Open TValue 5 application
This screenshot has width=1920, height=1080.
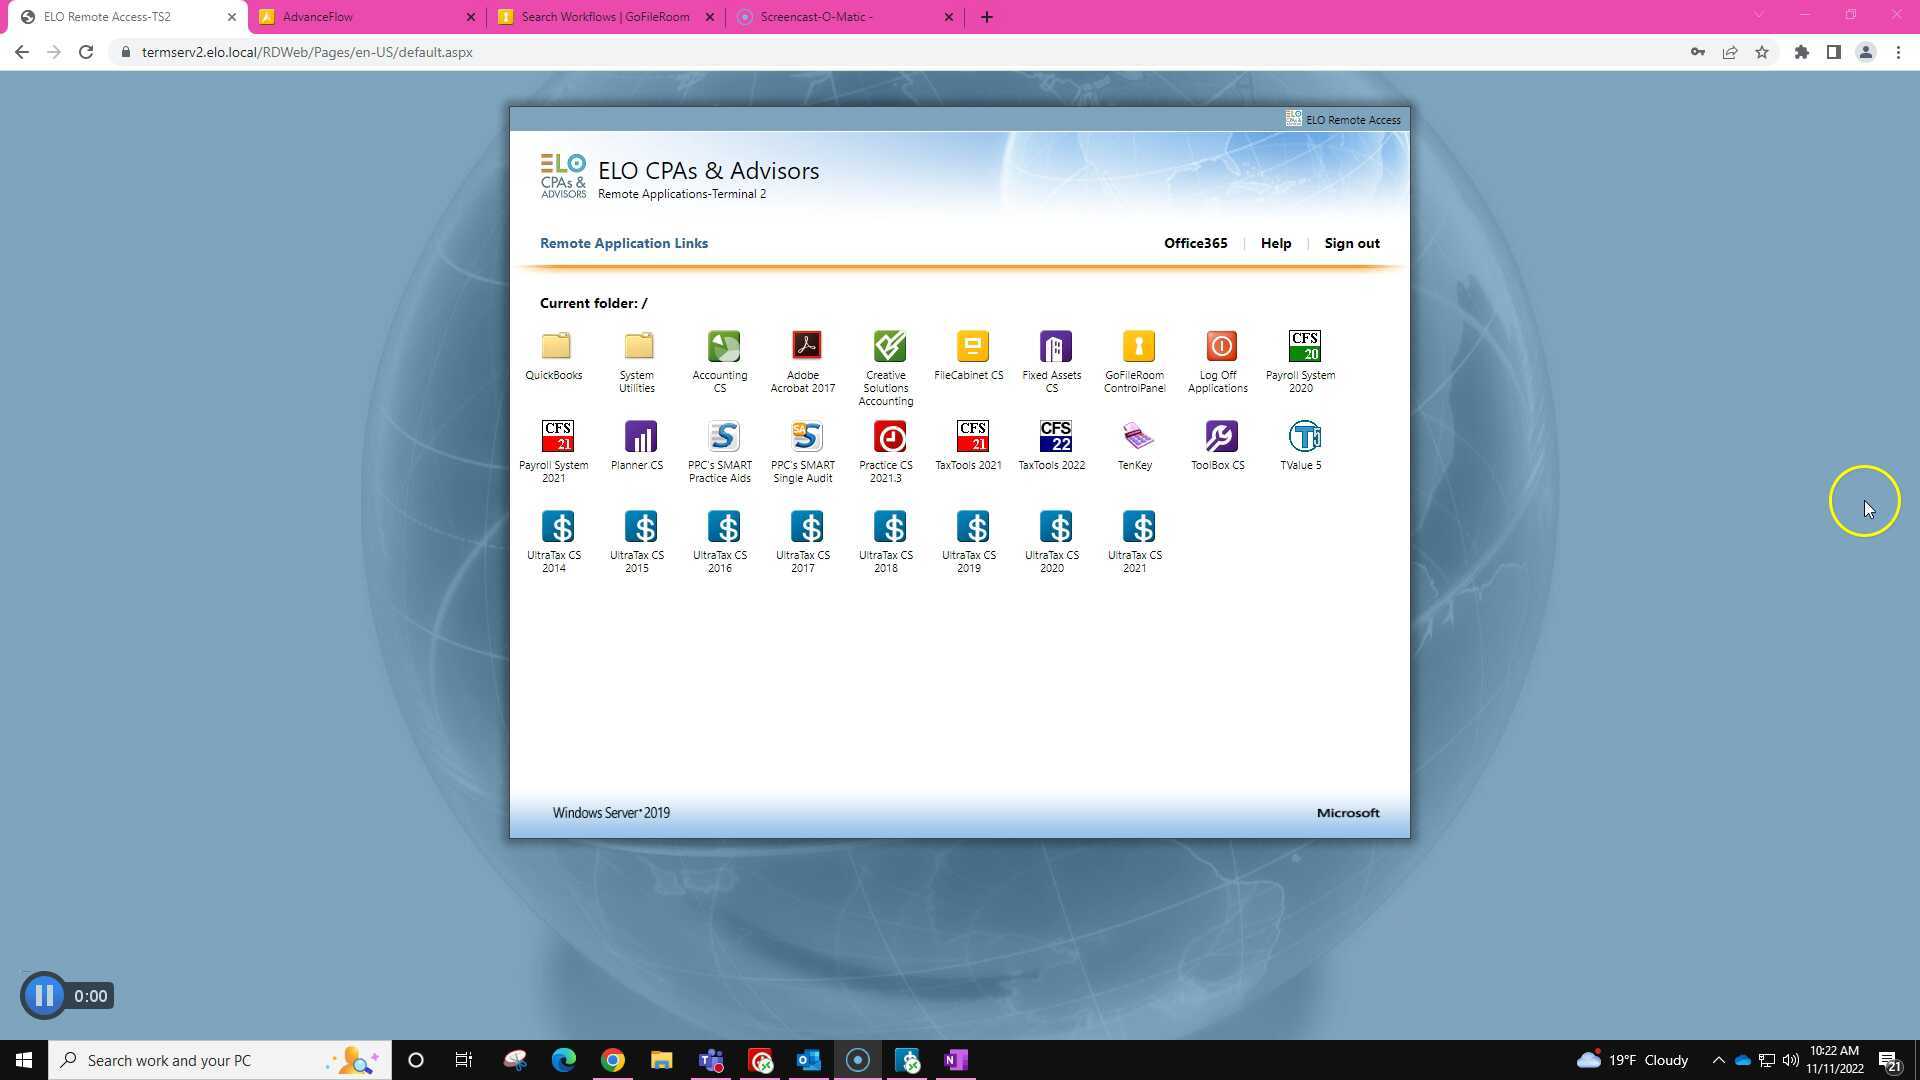click(1303, 438)
